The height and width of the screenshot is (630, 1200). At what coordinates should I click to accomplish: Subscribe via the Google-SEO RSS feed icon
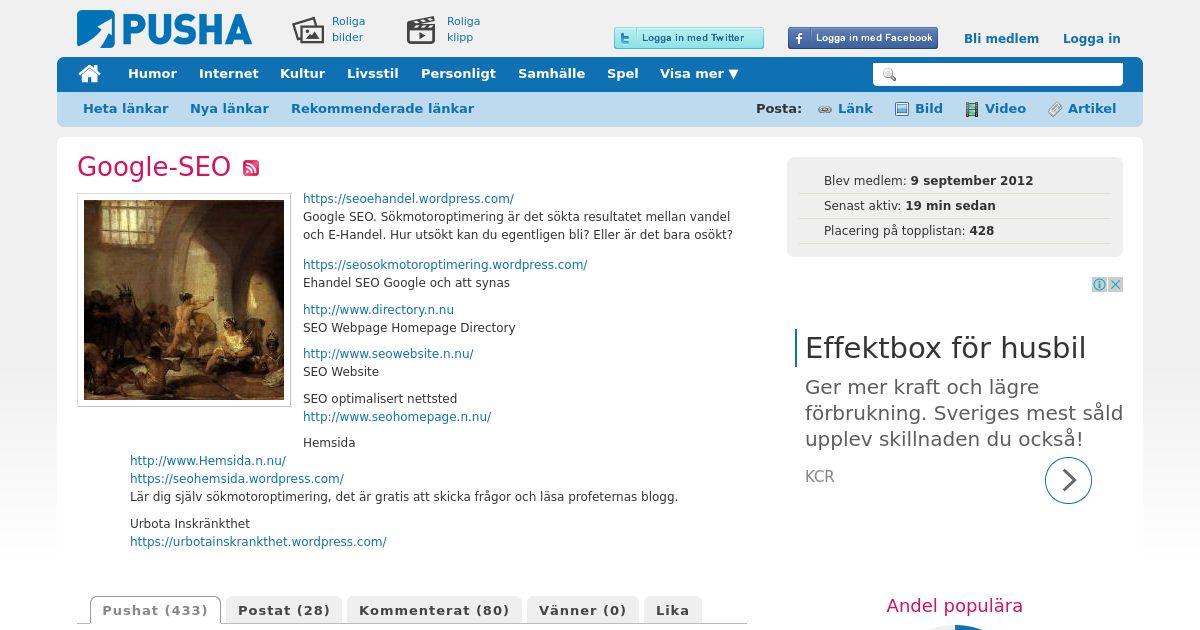(x=251, y=168)
